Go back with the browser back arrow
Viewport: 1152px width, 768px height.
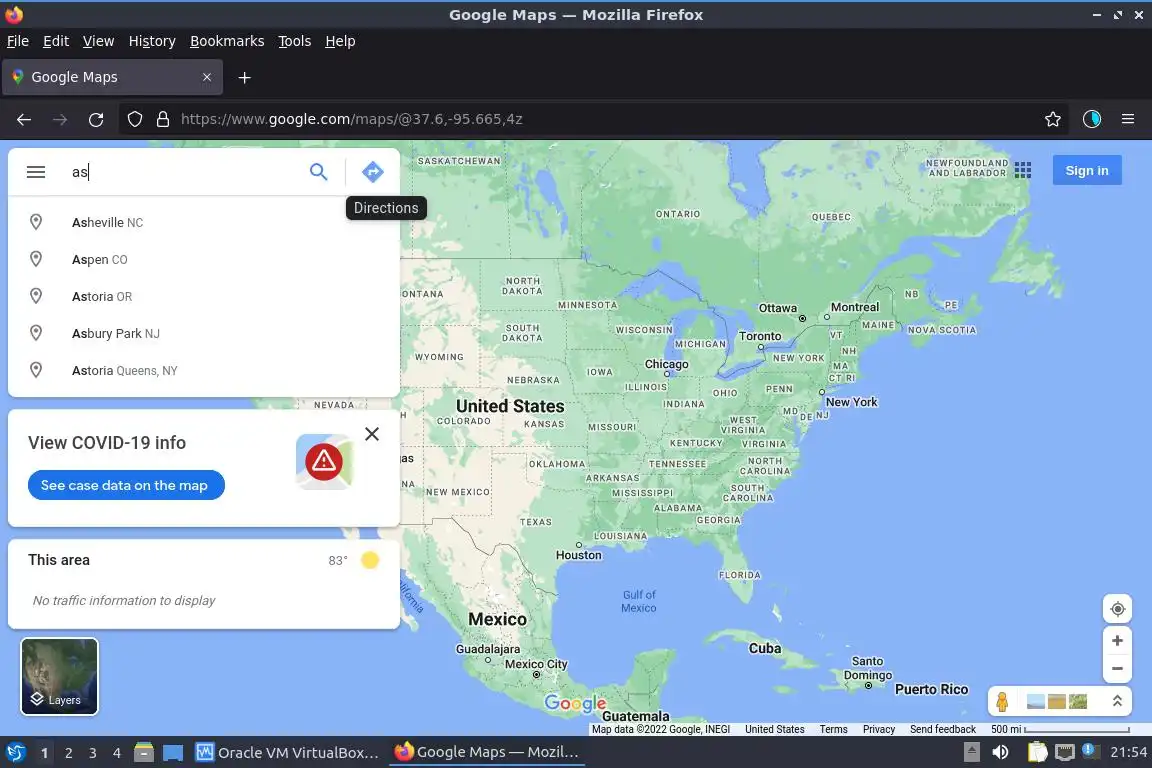[24, 119]
